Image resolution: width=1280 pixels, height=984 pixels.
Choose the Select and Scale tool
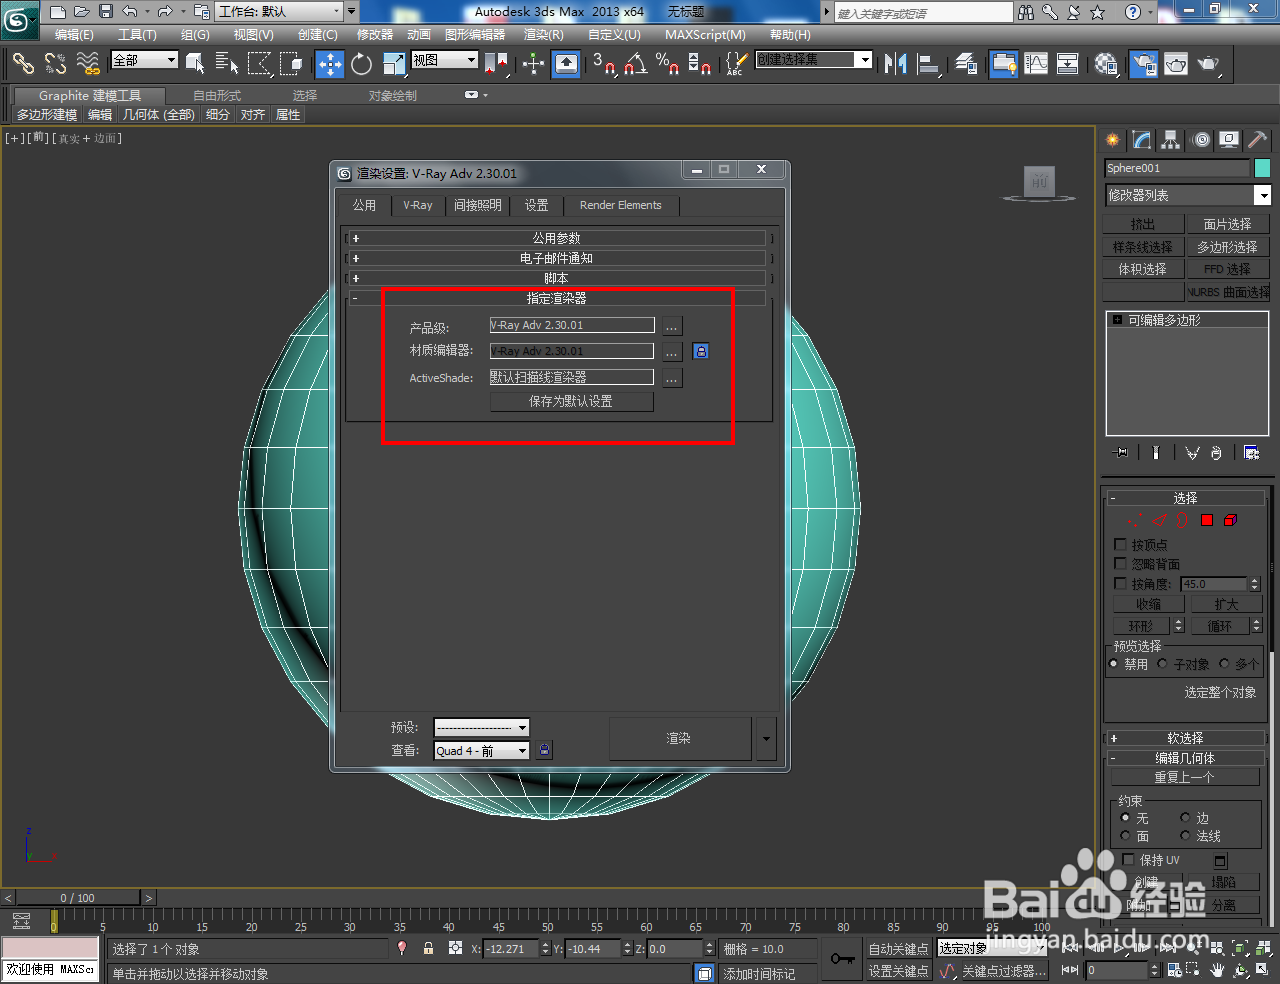pos(394,64)
